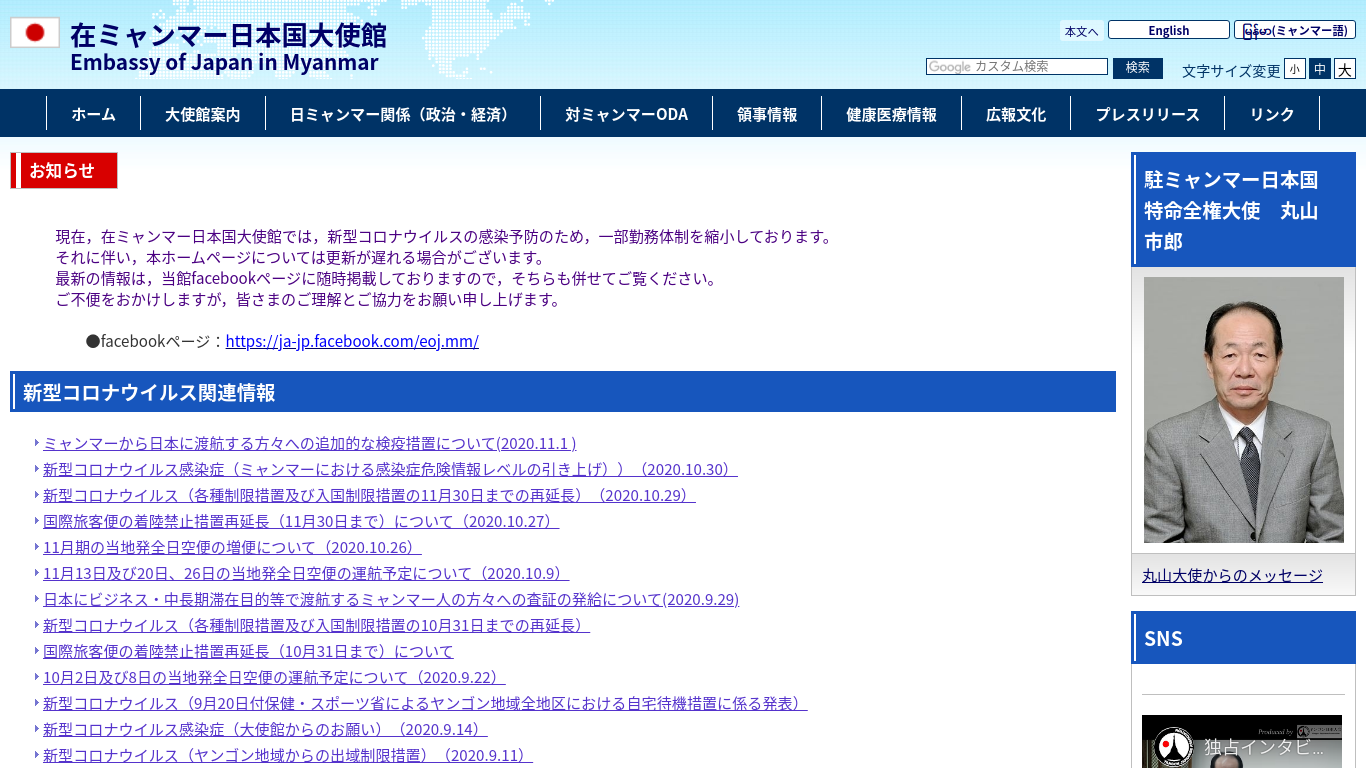Image resolution: width=1366 pixels, height=768 pixels.
Task: Click the 検索 search button
Action: [x=1137, y=67]
